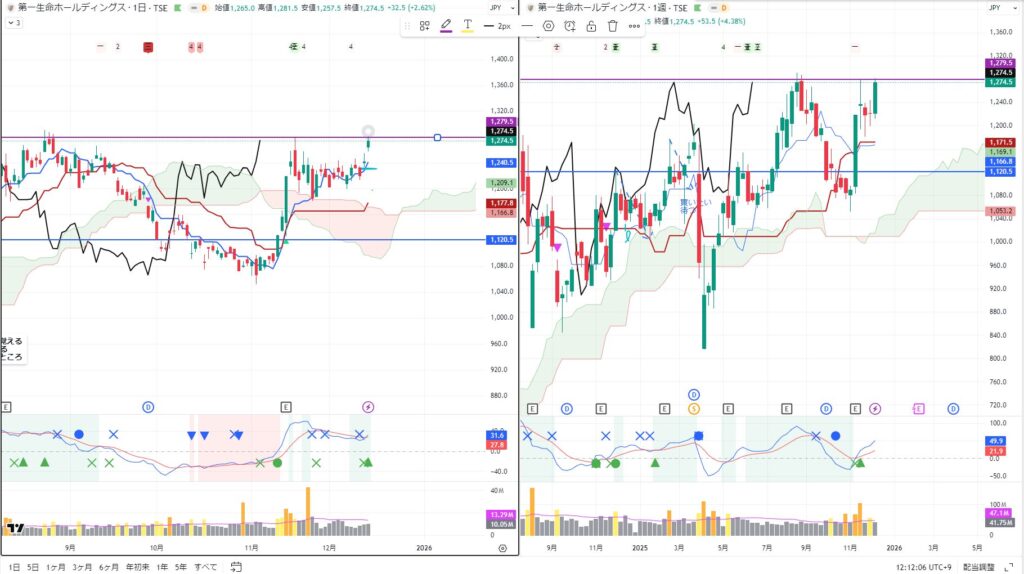Viewport: 1024px width, 574px height.
Task: Select the 1日 time range
Action: pyautogui.click(x=13, y=566)
